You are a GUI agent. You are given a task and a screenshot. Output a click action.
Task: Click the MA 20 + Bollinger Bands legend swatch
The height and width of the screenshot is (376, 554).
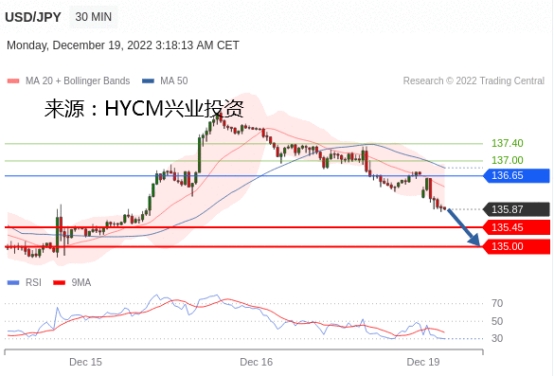(13, 81)
